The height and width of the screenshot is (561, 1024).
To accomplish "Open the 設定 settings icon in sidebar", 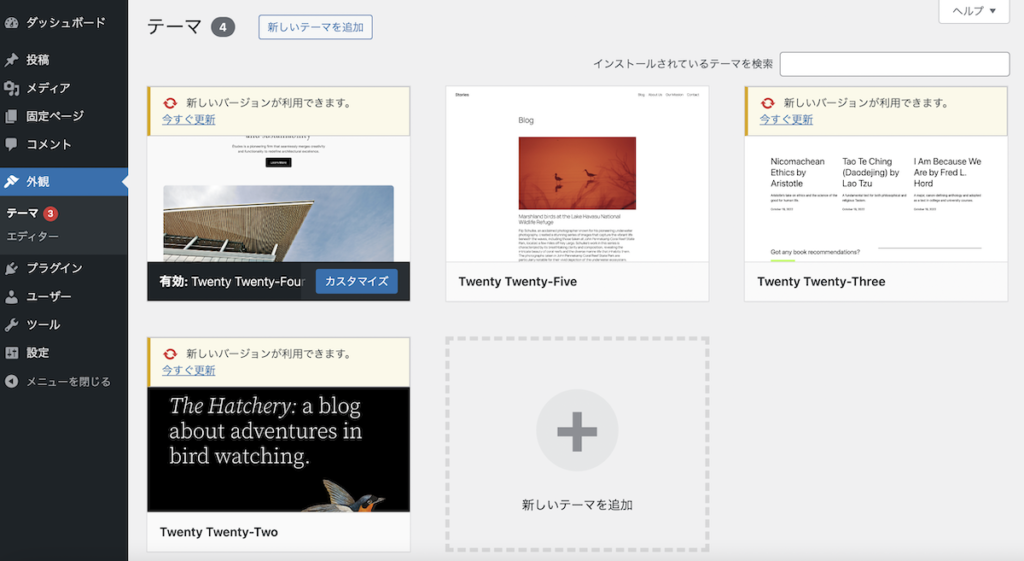I will (12, 352).
